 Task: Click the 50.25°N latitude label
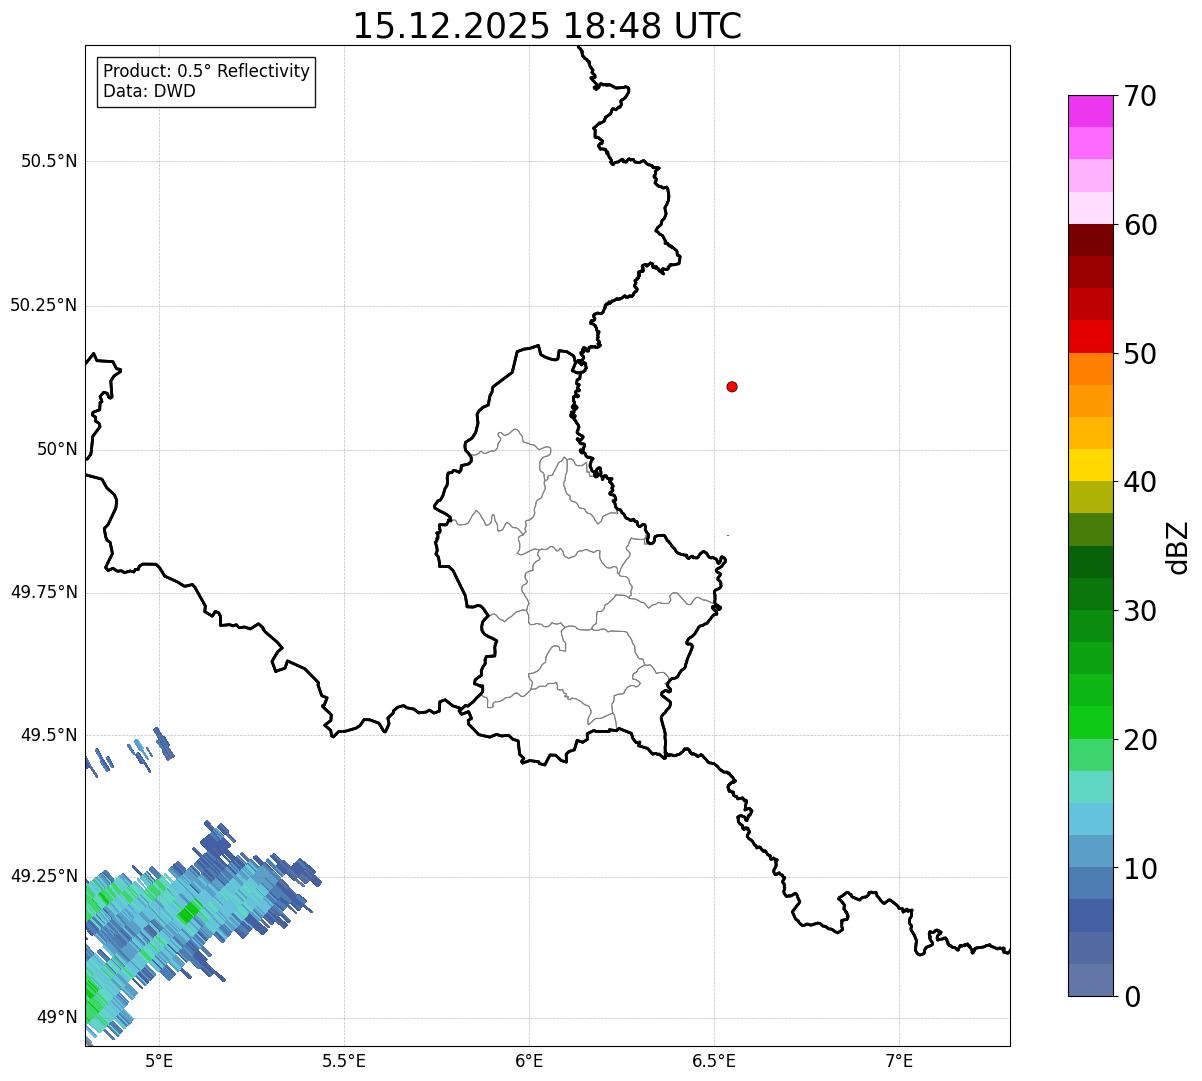coord(43,305)
